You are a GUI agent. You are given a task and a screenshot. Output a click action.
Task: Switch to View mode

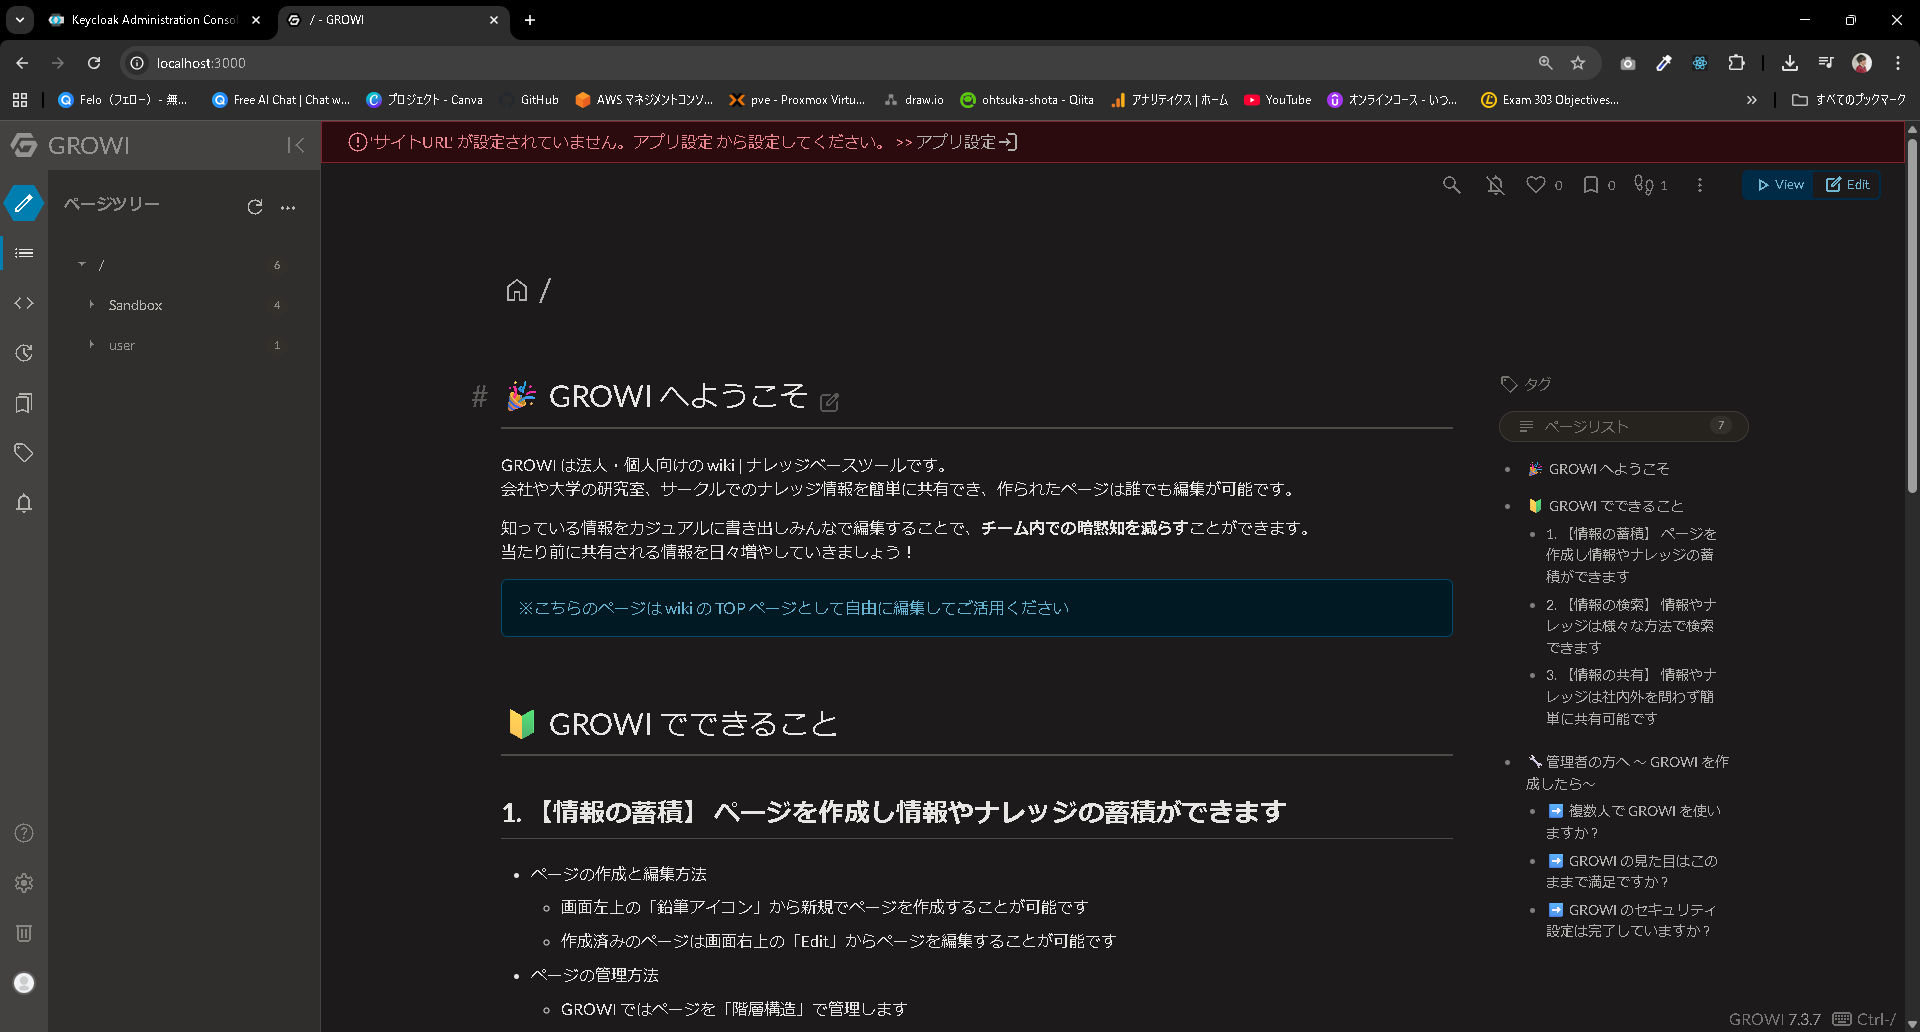pos(1780,185)
